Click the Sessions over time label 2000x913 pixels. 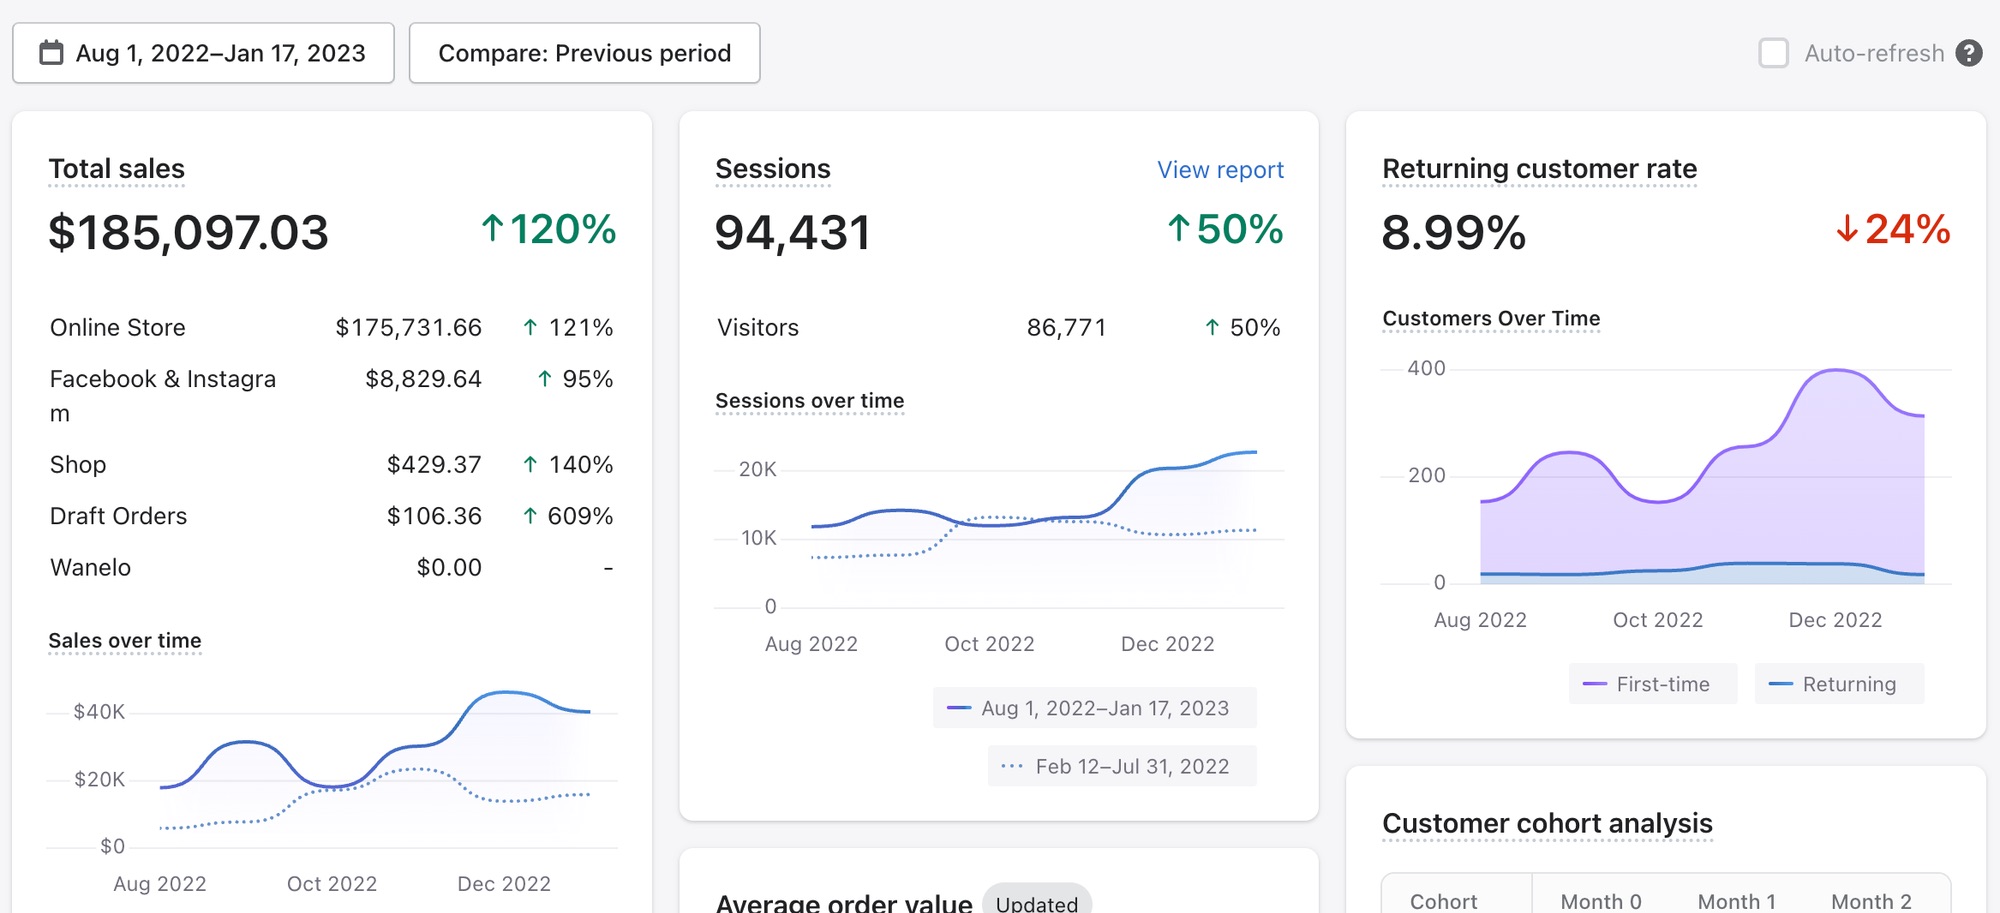[810, 400]
